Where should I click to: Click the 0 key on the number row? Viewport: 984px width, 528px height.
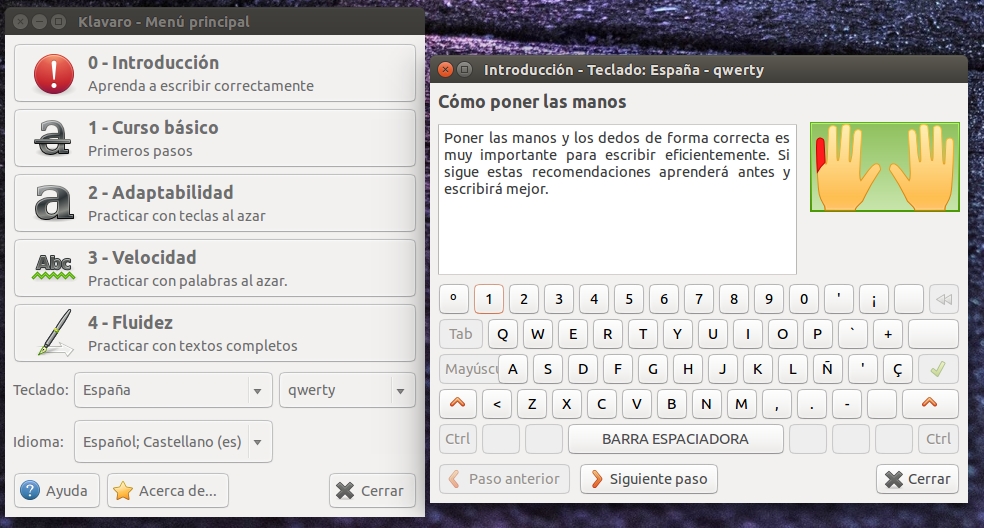pyautogui.click(x=804, y=299)
